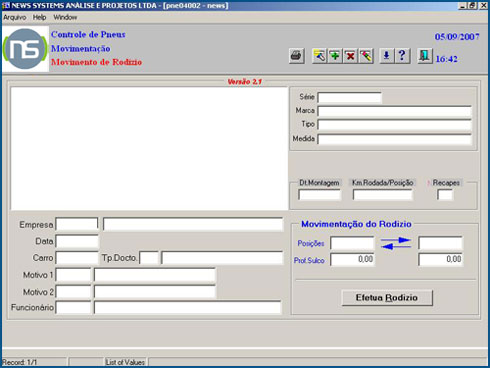
Task: Click the printer icon in the toolbar
Action: pyautogui.click(x=296, y=56)
